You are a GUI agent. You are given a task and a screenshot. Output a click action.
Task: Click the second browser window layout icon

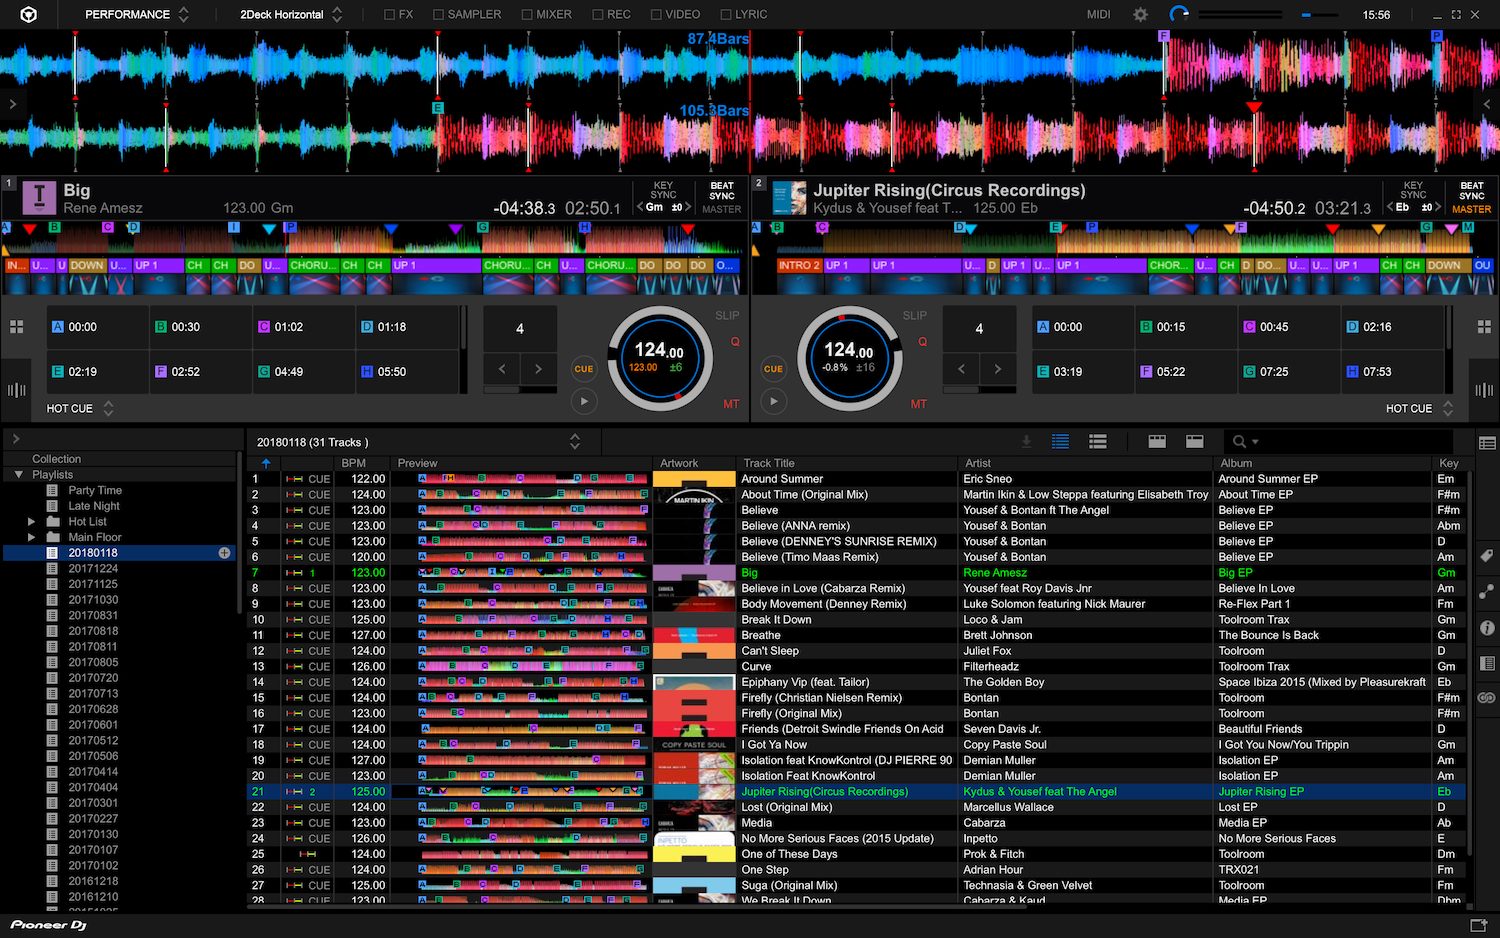[x=1194, y=442]
